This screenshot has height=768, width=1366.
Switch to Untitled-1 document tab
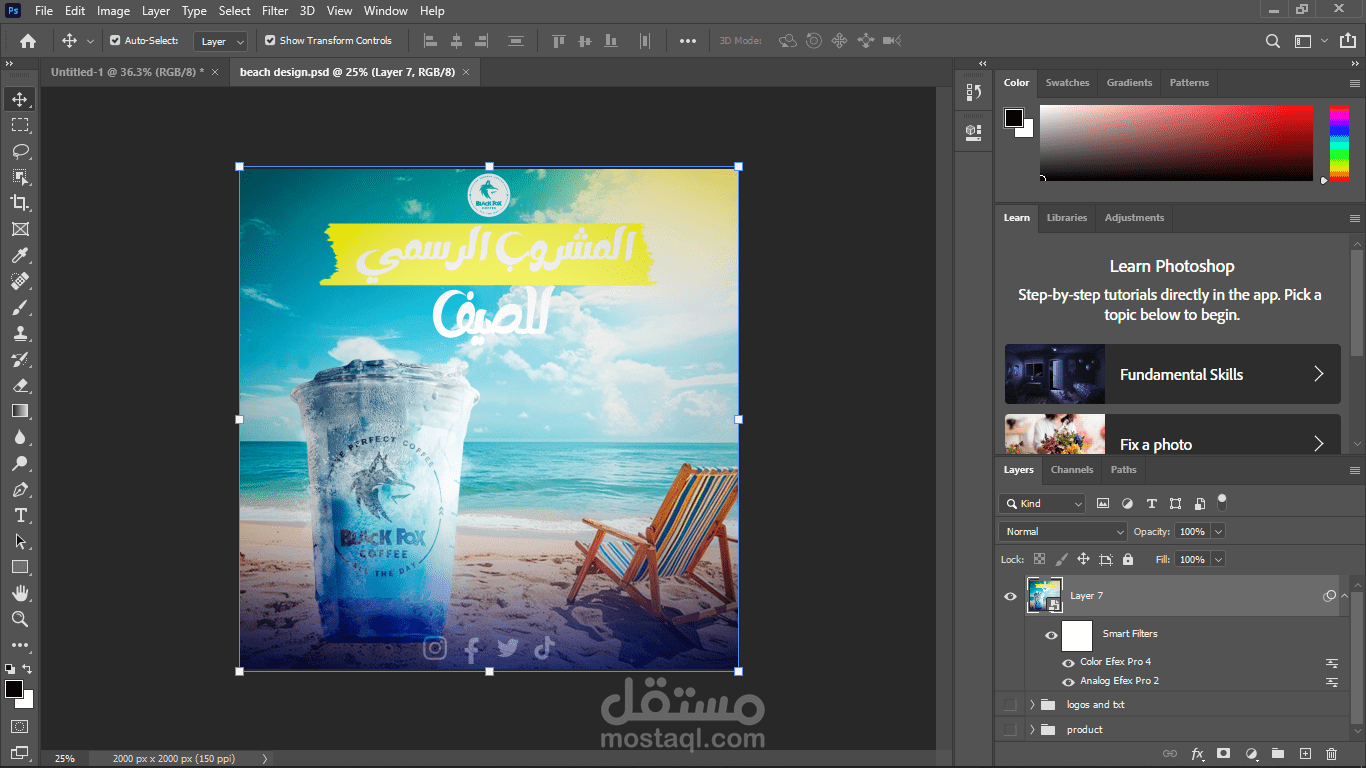tap(127, 72)
